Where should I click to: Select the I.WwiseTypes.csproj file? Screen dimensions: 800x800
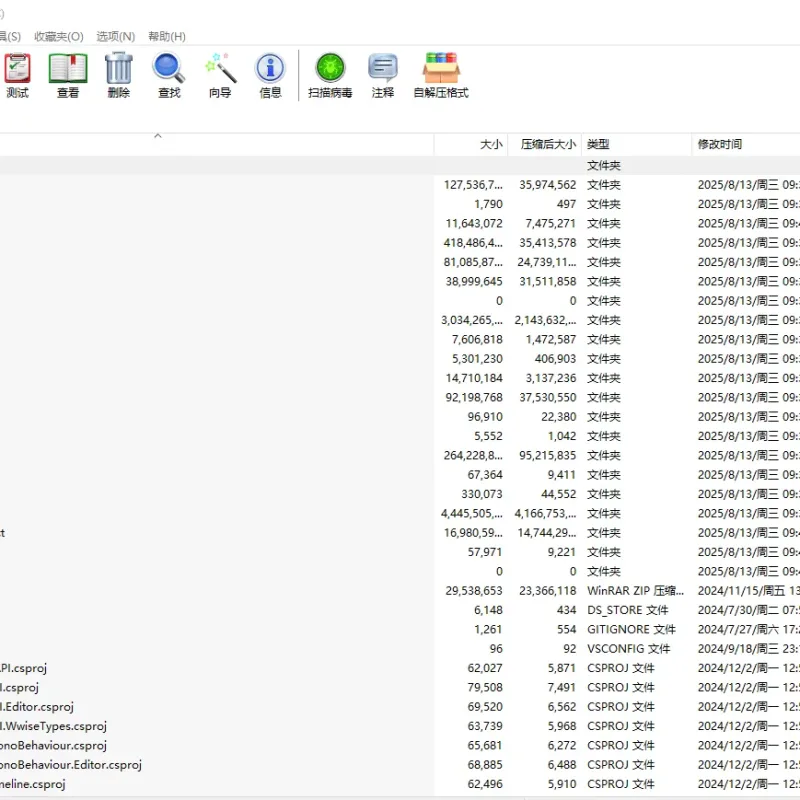click(53, 726)
